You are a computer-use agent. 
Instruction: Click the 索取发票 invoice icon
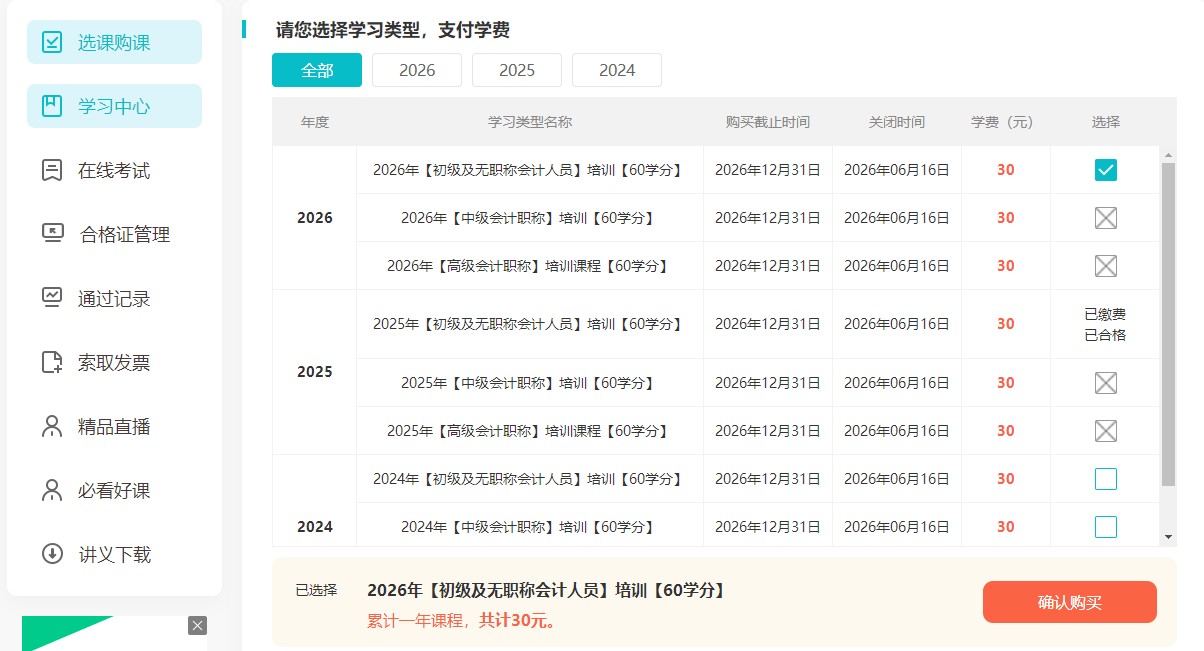click(x=52, y=362)
